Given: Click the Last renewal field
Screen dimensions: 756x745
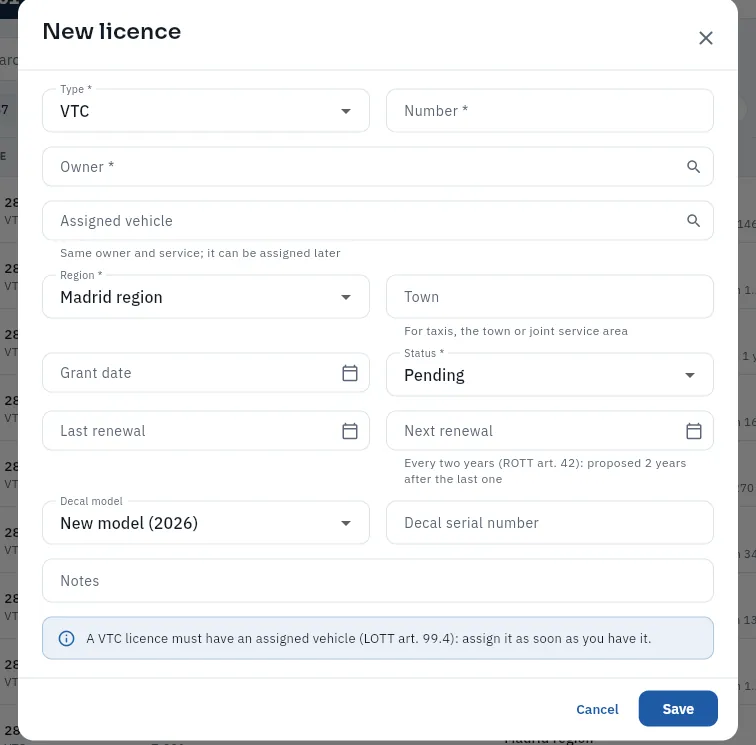Looking at the screenshot, I should [206, 431].
